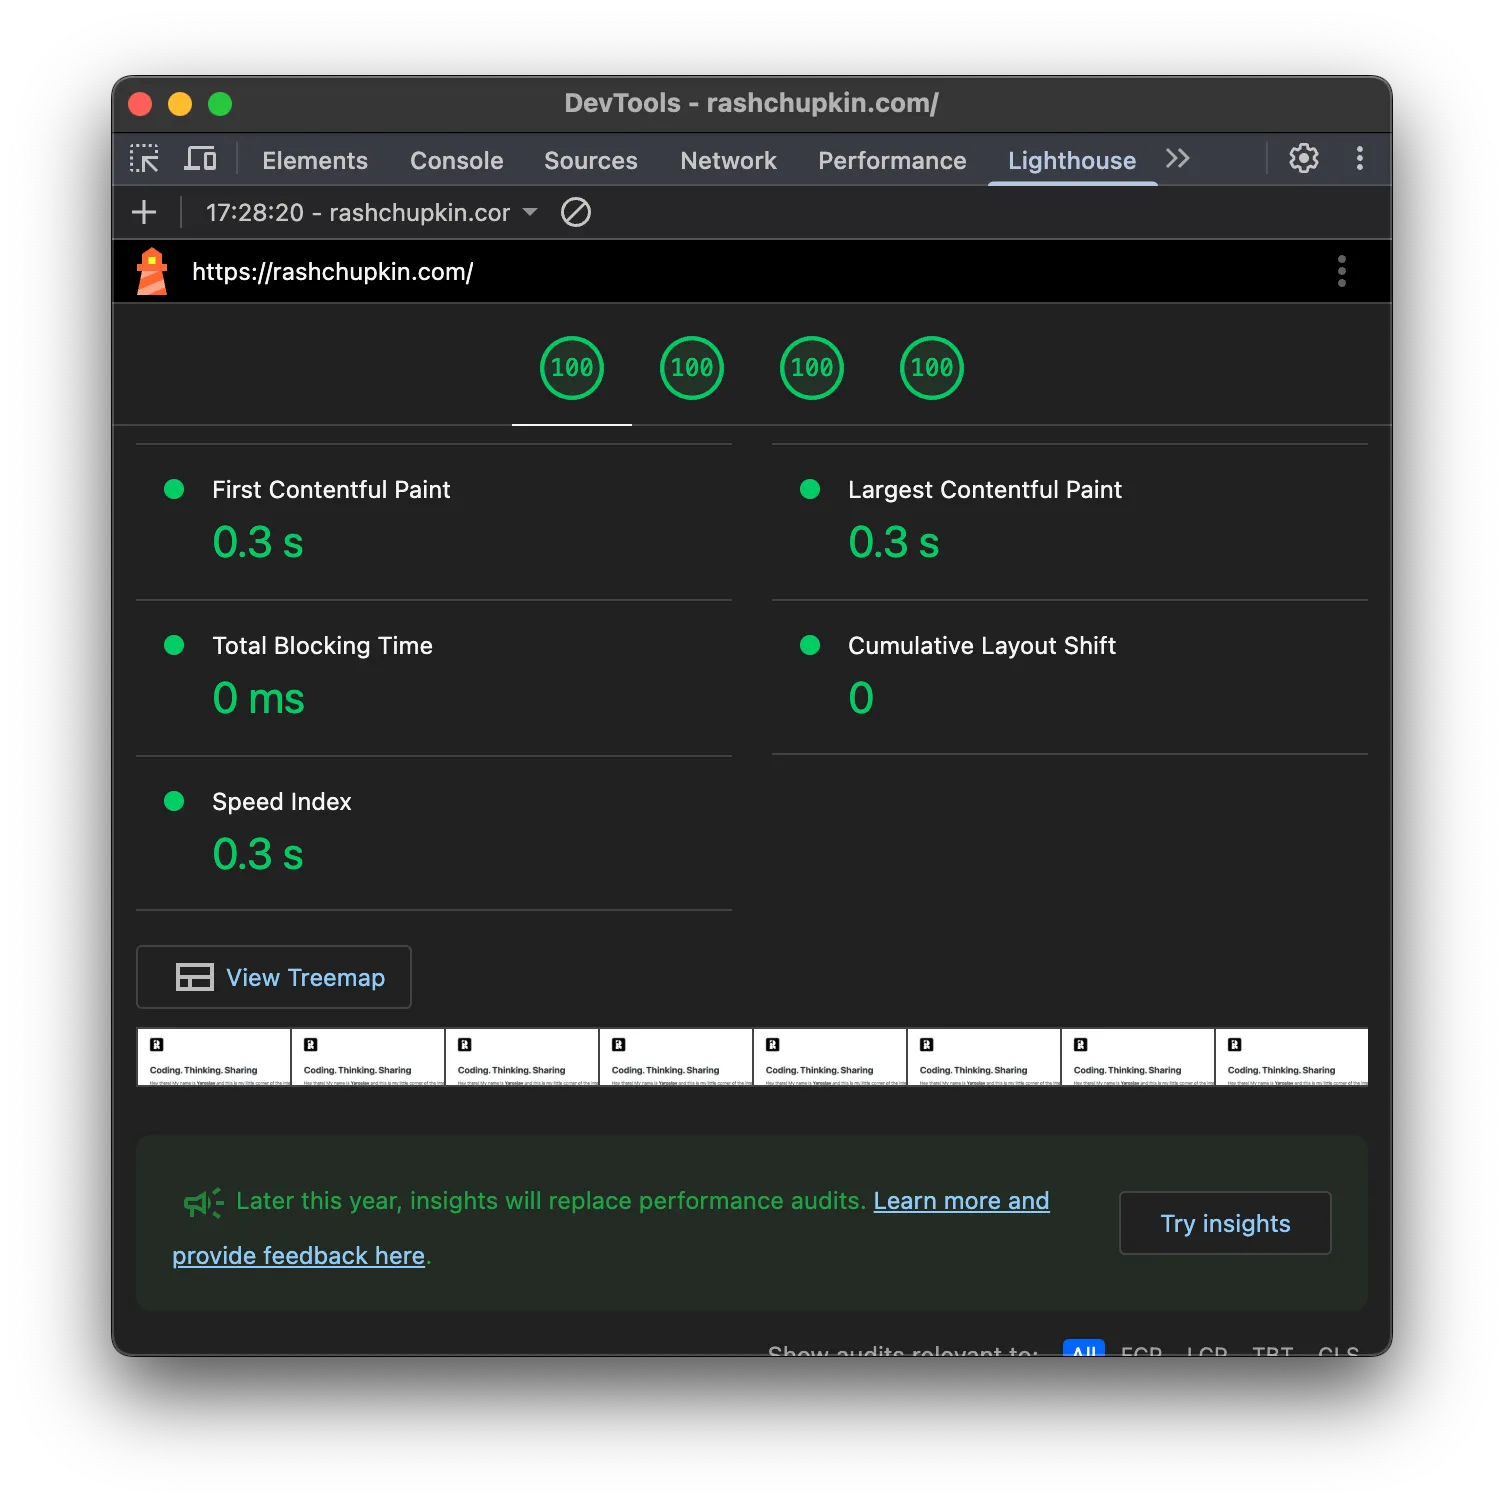Open DevTools customize three-dot menu

click(1359, 158)
